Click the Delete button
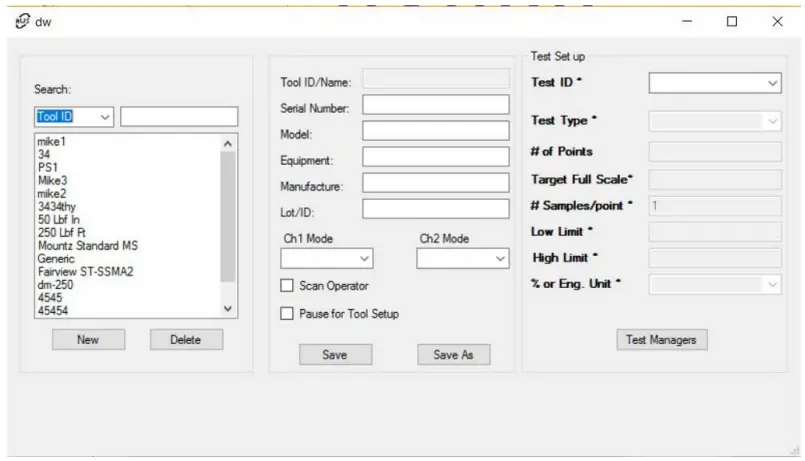This screenshot has width=805, height=461. click(x=186, y=340)
